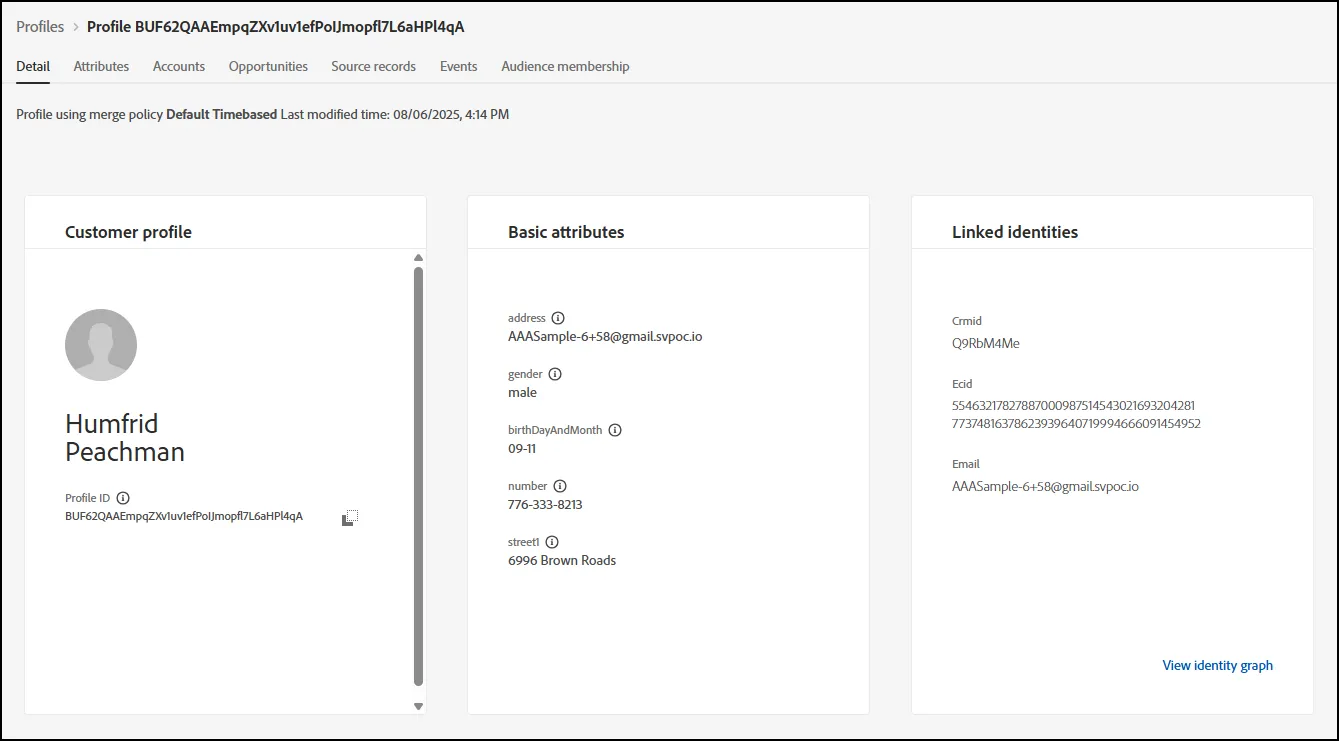Viewport: 1339px width, 741px height.
Task: Open the Events tab
Action: (459, 66)
